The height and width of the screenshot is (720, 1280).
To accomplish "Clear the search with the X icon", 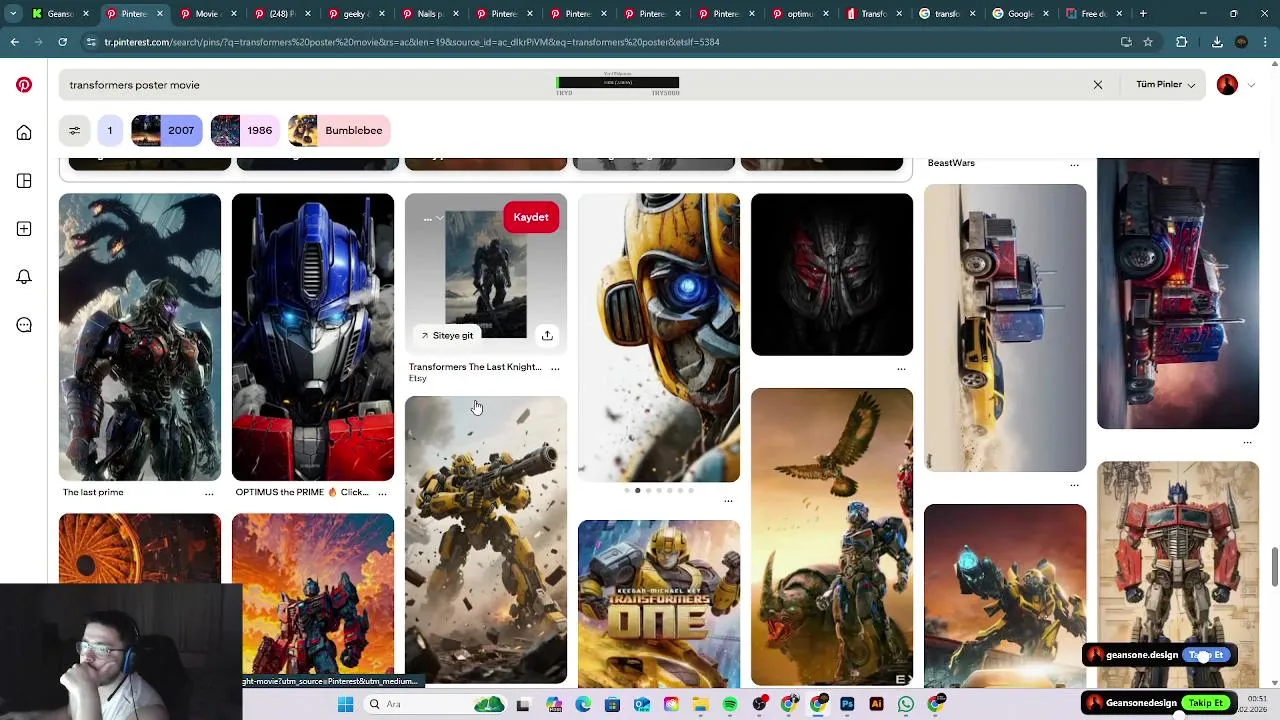I will click(x=1098, y=85).
